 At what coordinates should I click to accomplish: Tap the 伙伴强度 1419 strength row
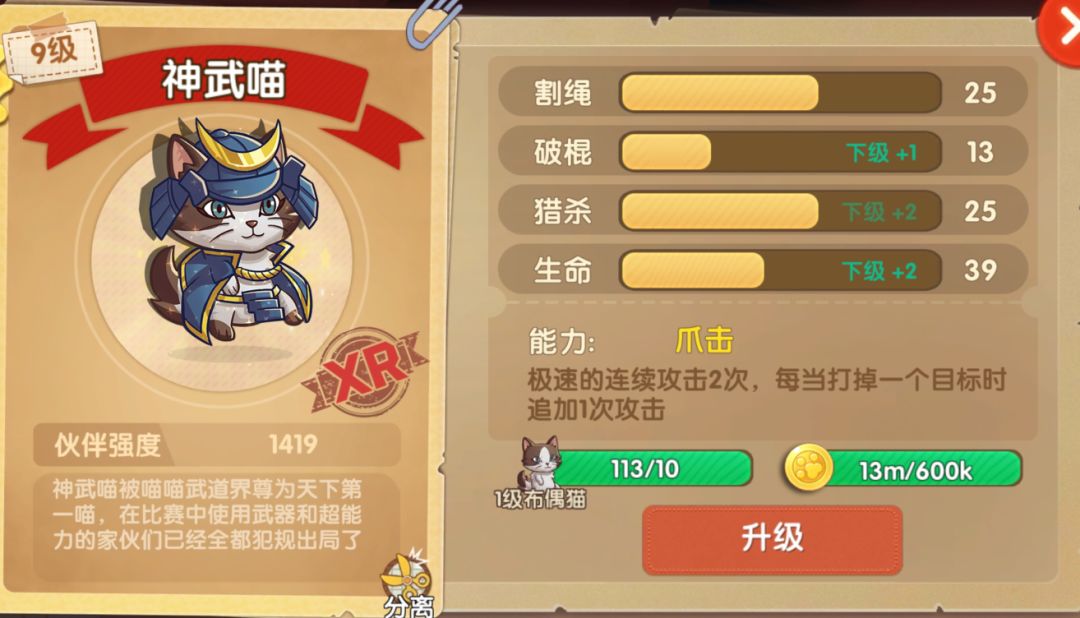pyautogui.click(x=216, y=445)
